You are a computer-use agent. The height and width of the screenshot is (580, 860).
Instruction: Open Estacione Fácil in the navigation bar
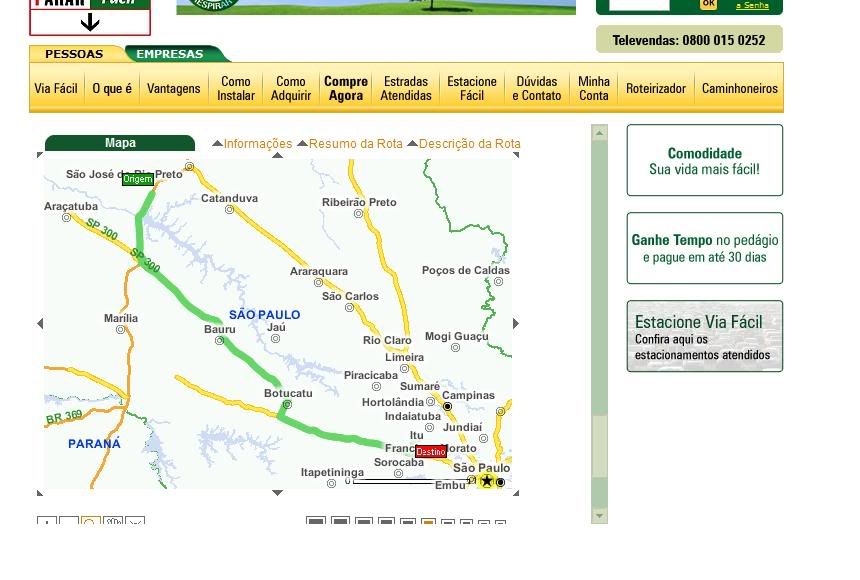pos(472,88)
